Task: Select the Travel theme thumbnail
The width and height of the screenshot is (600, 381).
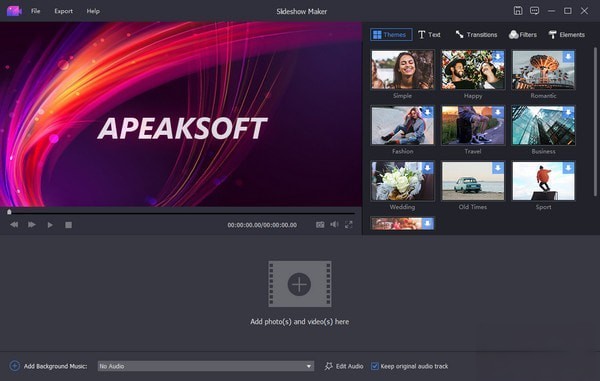Action: (473, 125)
